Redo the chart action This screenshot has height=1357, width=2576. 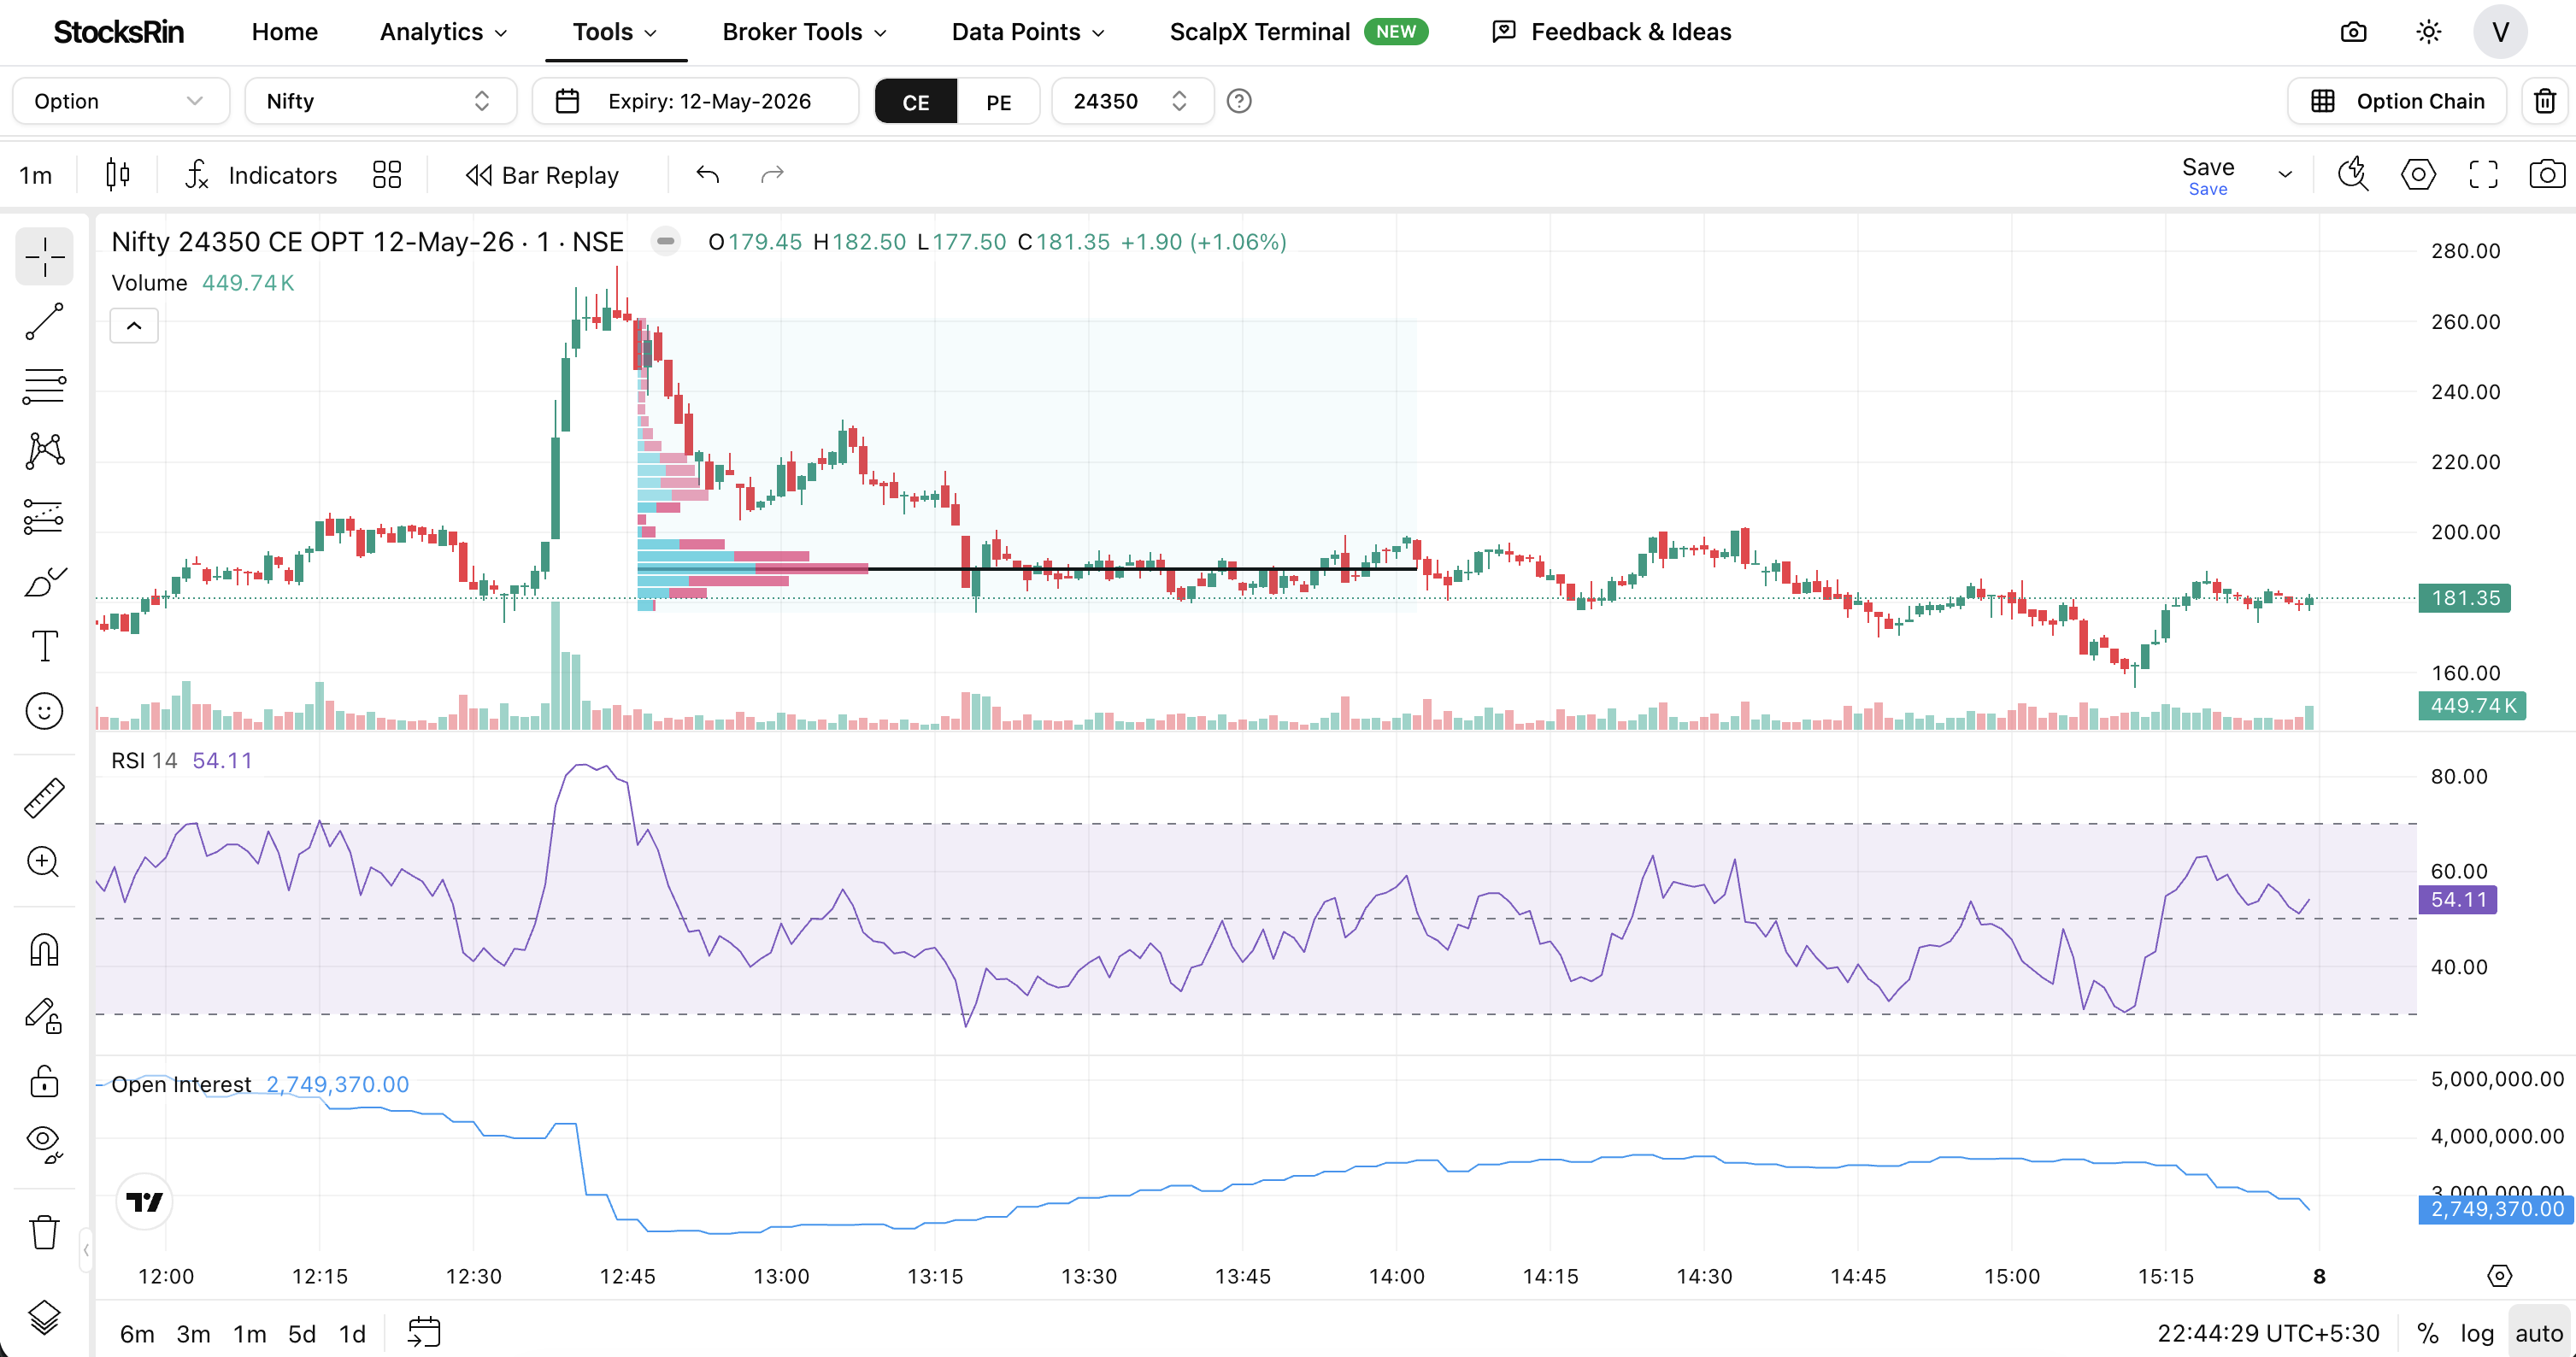772,175
